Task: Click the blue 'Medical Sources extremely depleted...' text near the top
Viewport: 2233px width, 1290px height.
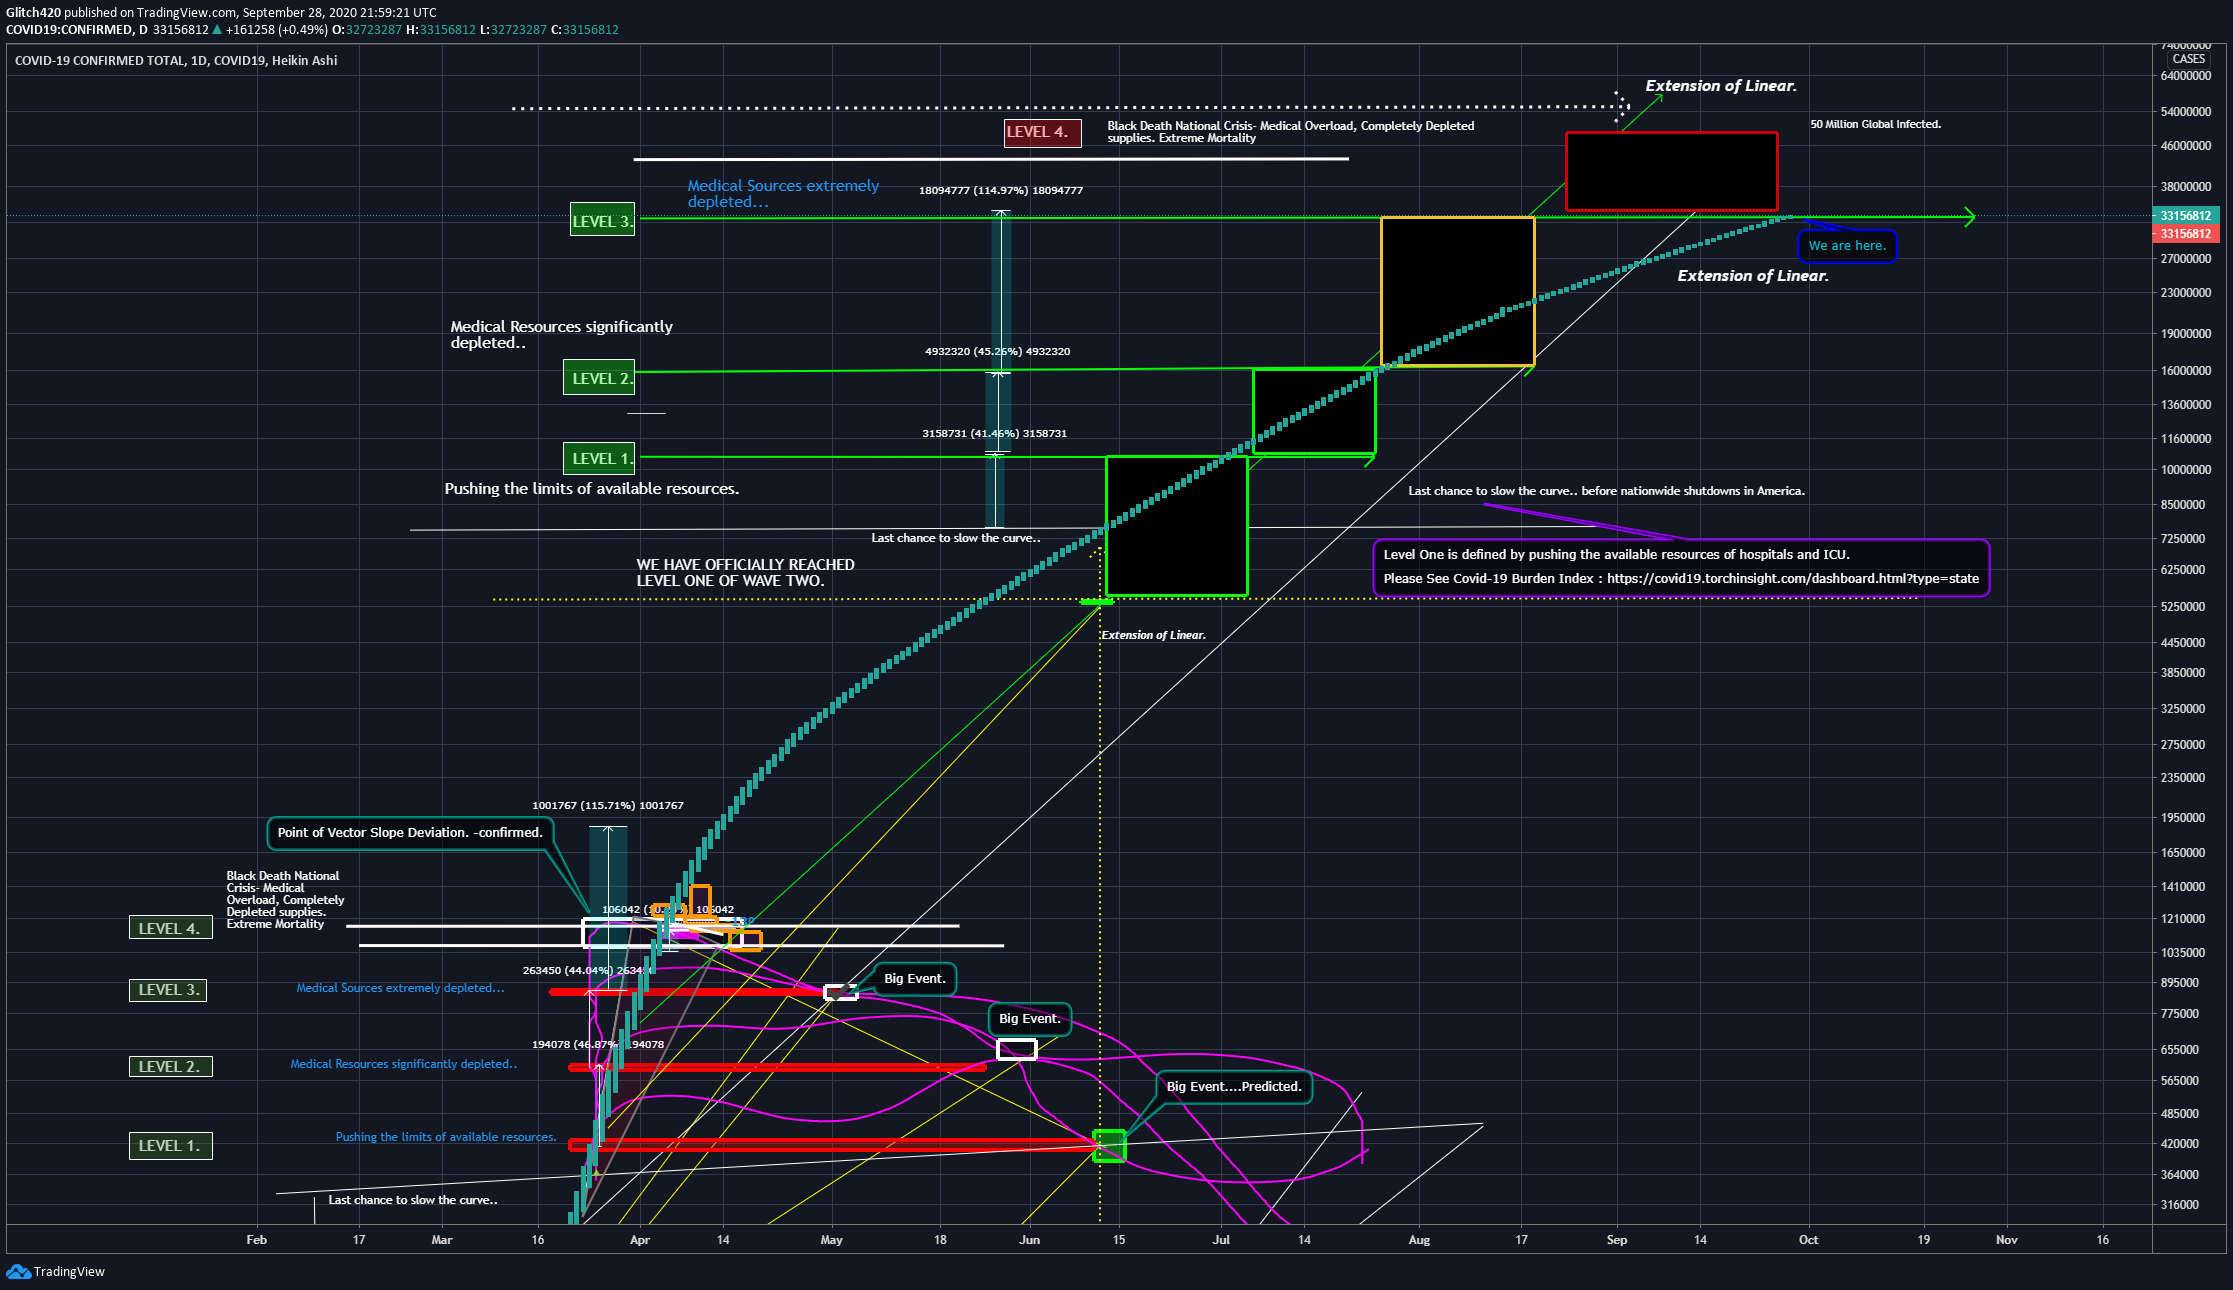Action: (x=783, y=194)
